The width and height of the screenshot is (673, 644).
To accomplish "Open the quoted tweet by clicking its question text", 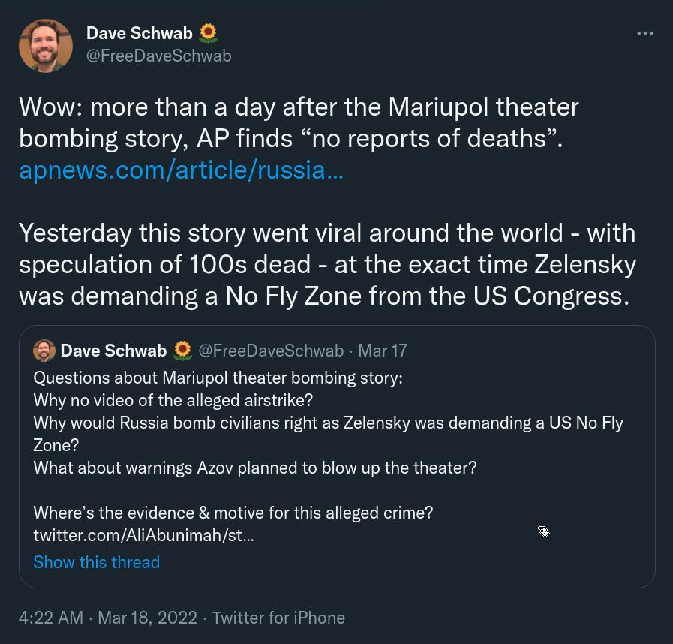I will pyautogui.click(x=218, y=378).
